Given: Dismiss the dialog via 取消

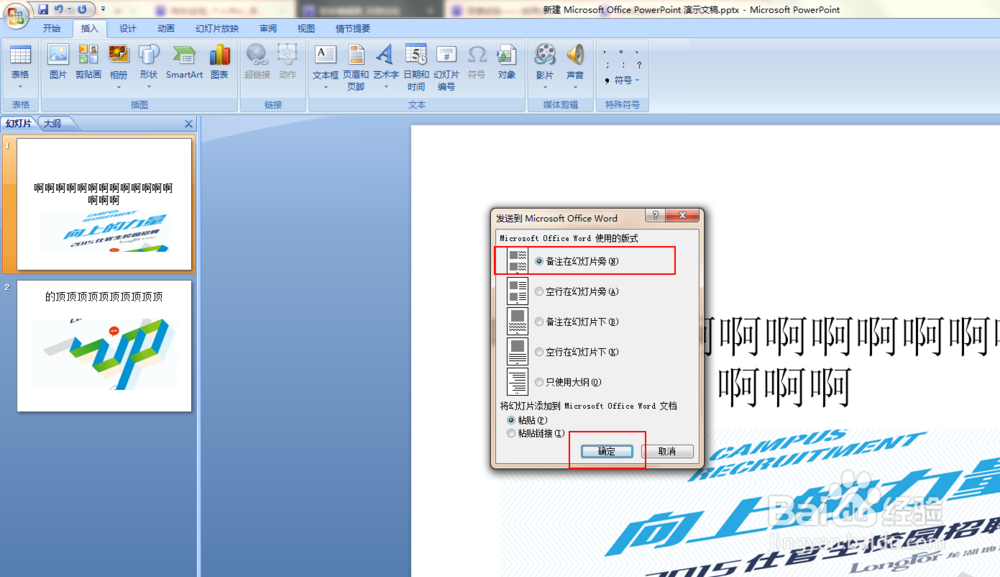Looking at the screenshot, I should (667, 452).
